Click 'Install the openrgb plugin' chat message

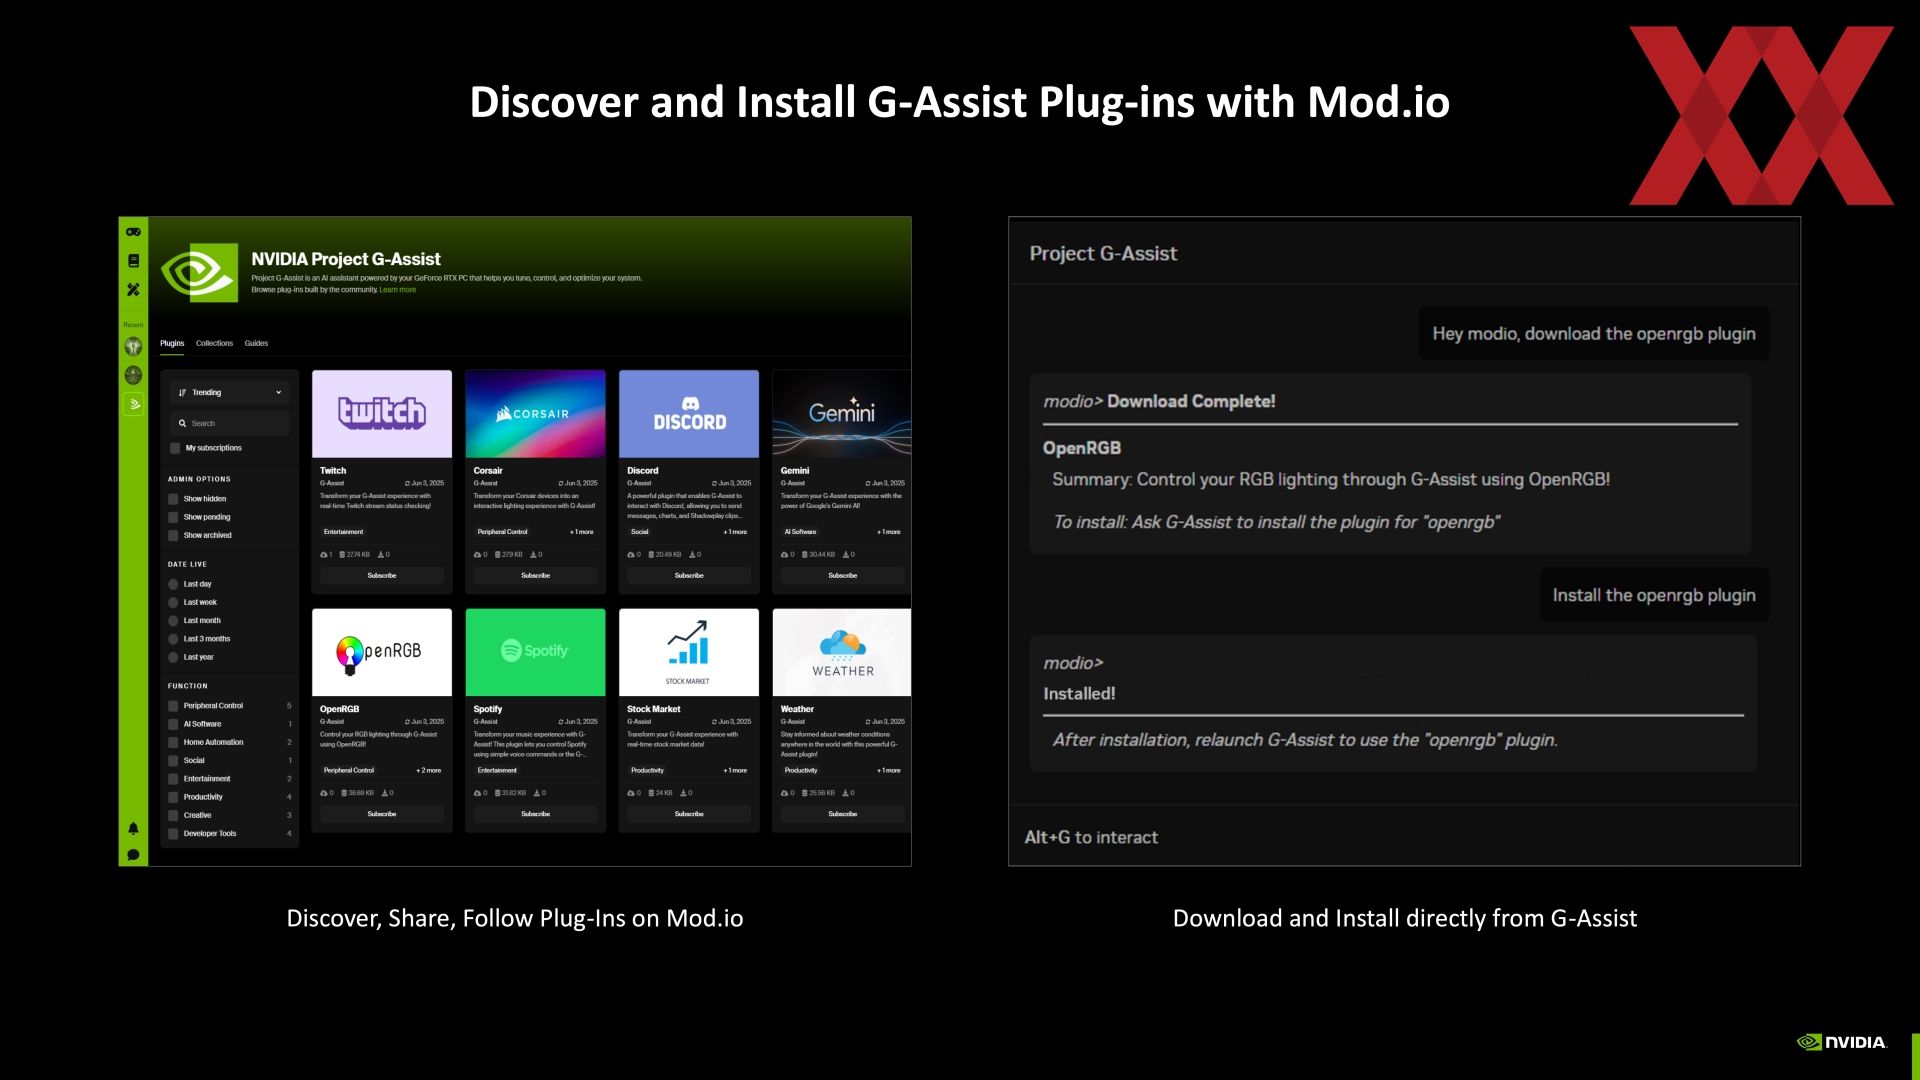coord(1654,595)
